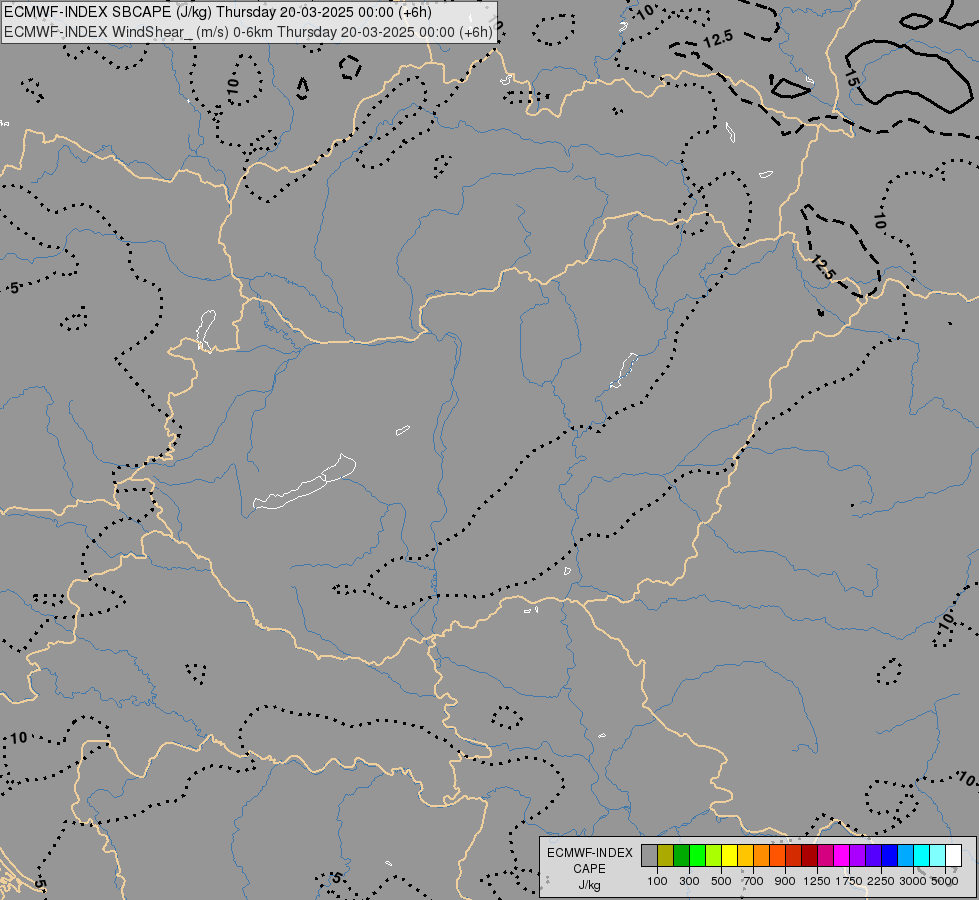This screenshot has height=900, width=979.
Task: Click the CAPE label in legend
Action: [589, 869]
